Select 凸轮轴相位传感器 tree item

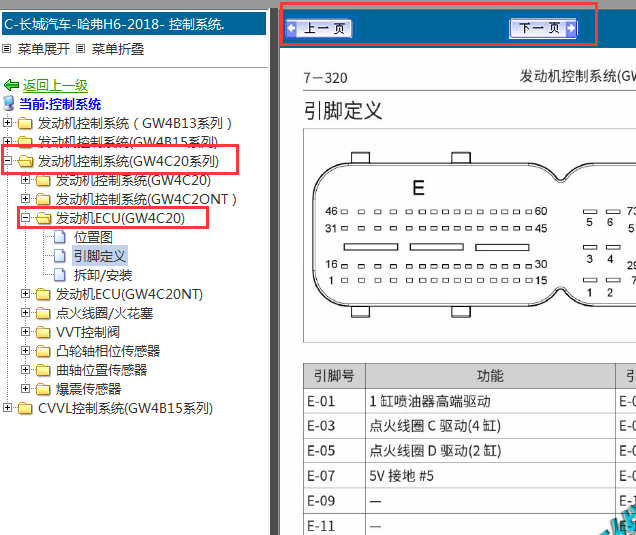pyautogui.click(x=108, y=351)
